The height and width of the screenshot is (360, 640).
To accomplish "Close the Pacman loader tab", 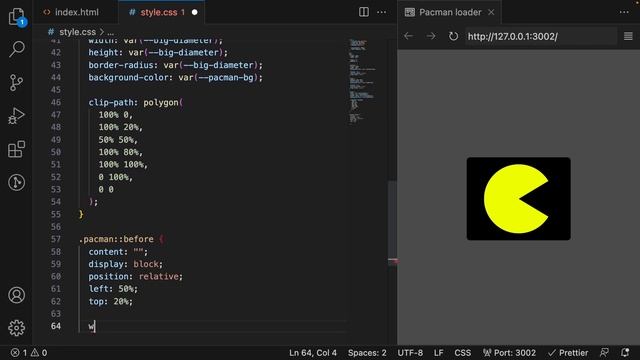I will 491,12.
